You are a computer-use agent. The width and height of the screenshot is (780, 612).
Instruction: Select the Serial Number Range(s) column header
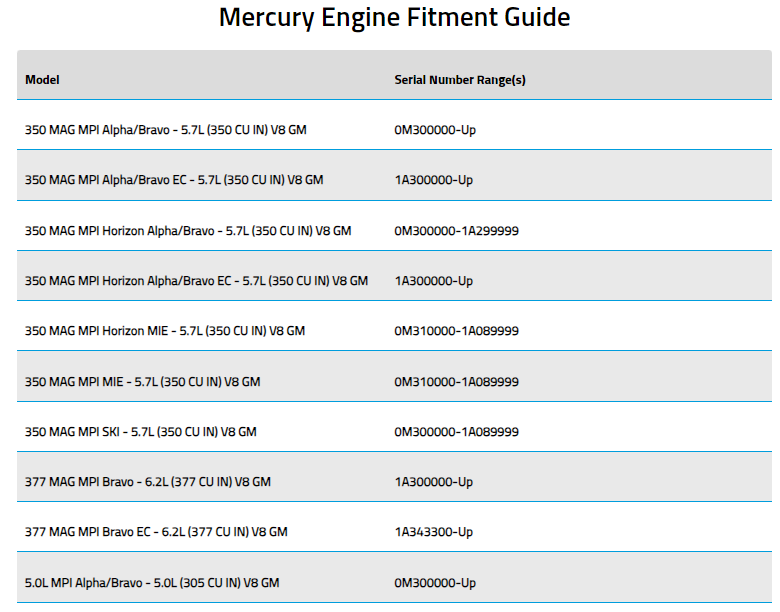460,80
